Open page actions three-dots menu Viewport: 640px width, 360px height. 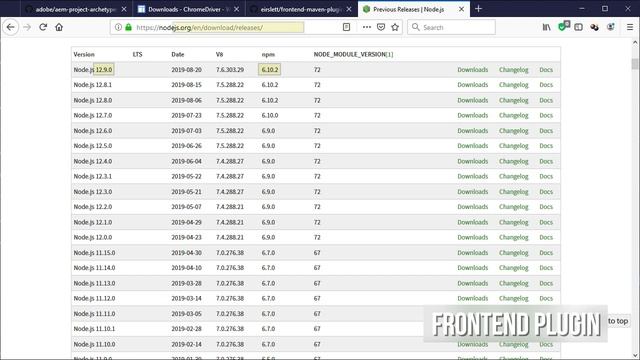tap(367, 27)
